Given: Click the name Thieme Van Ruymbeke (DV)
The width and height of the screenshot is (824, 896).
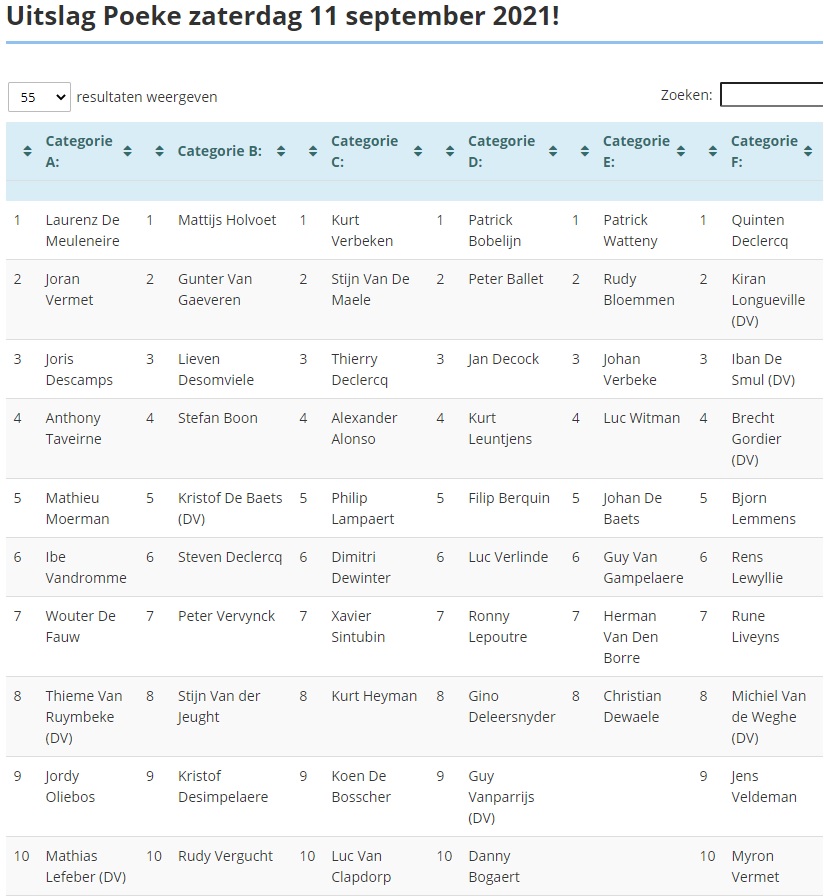Looking at the screenshot, I should pos(84,717).
